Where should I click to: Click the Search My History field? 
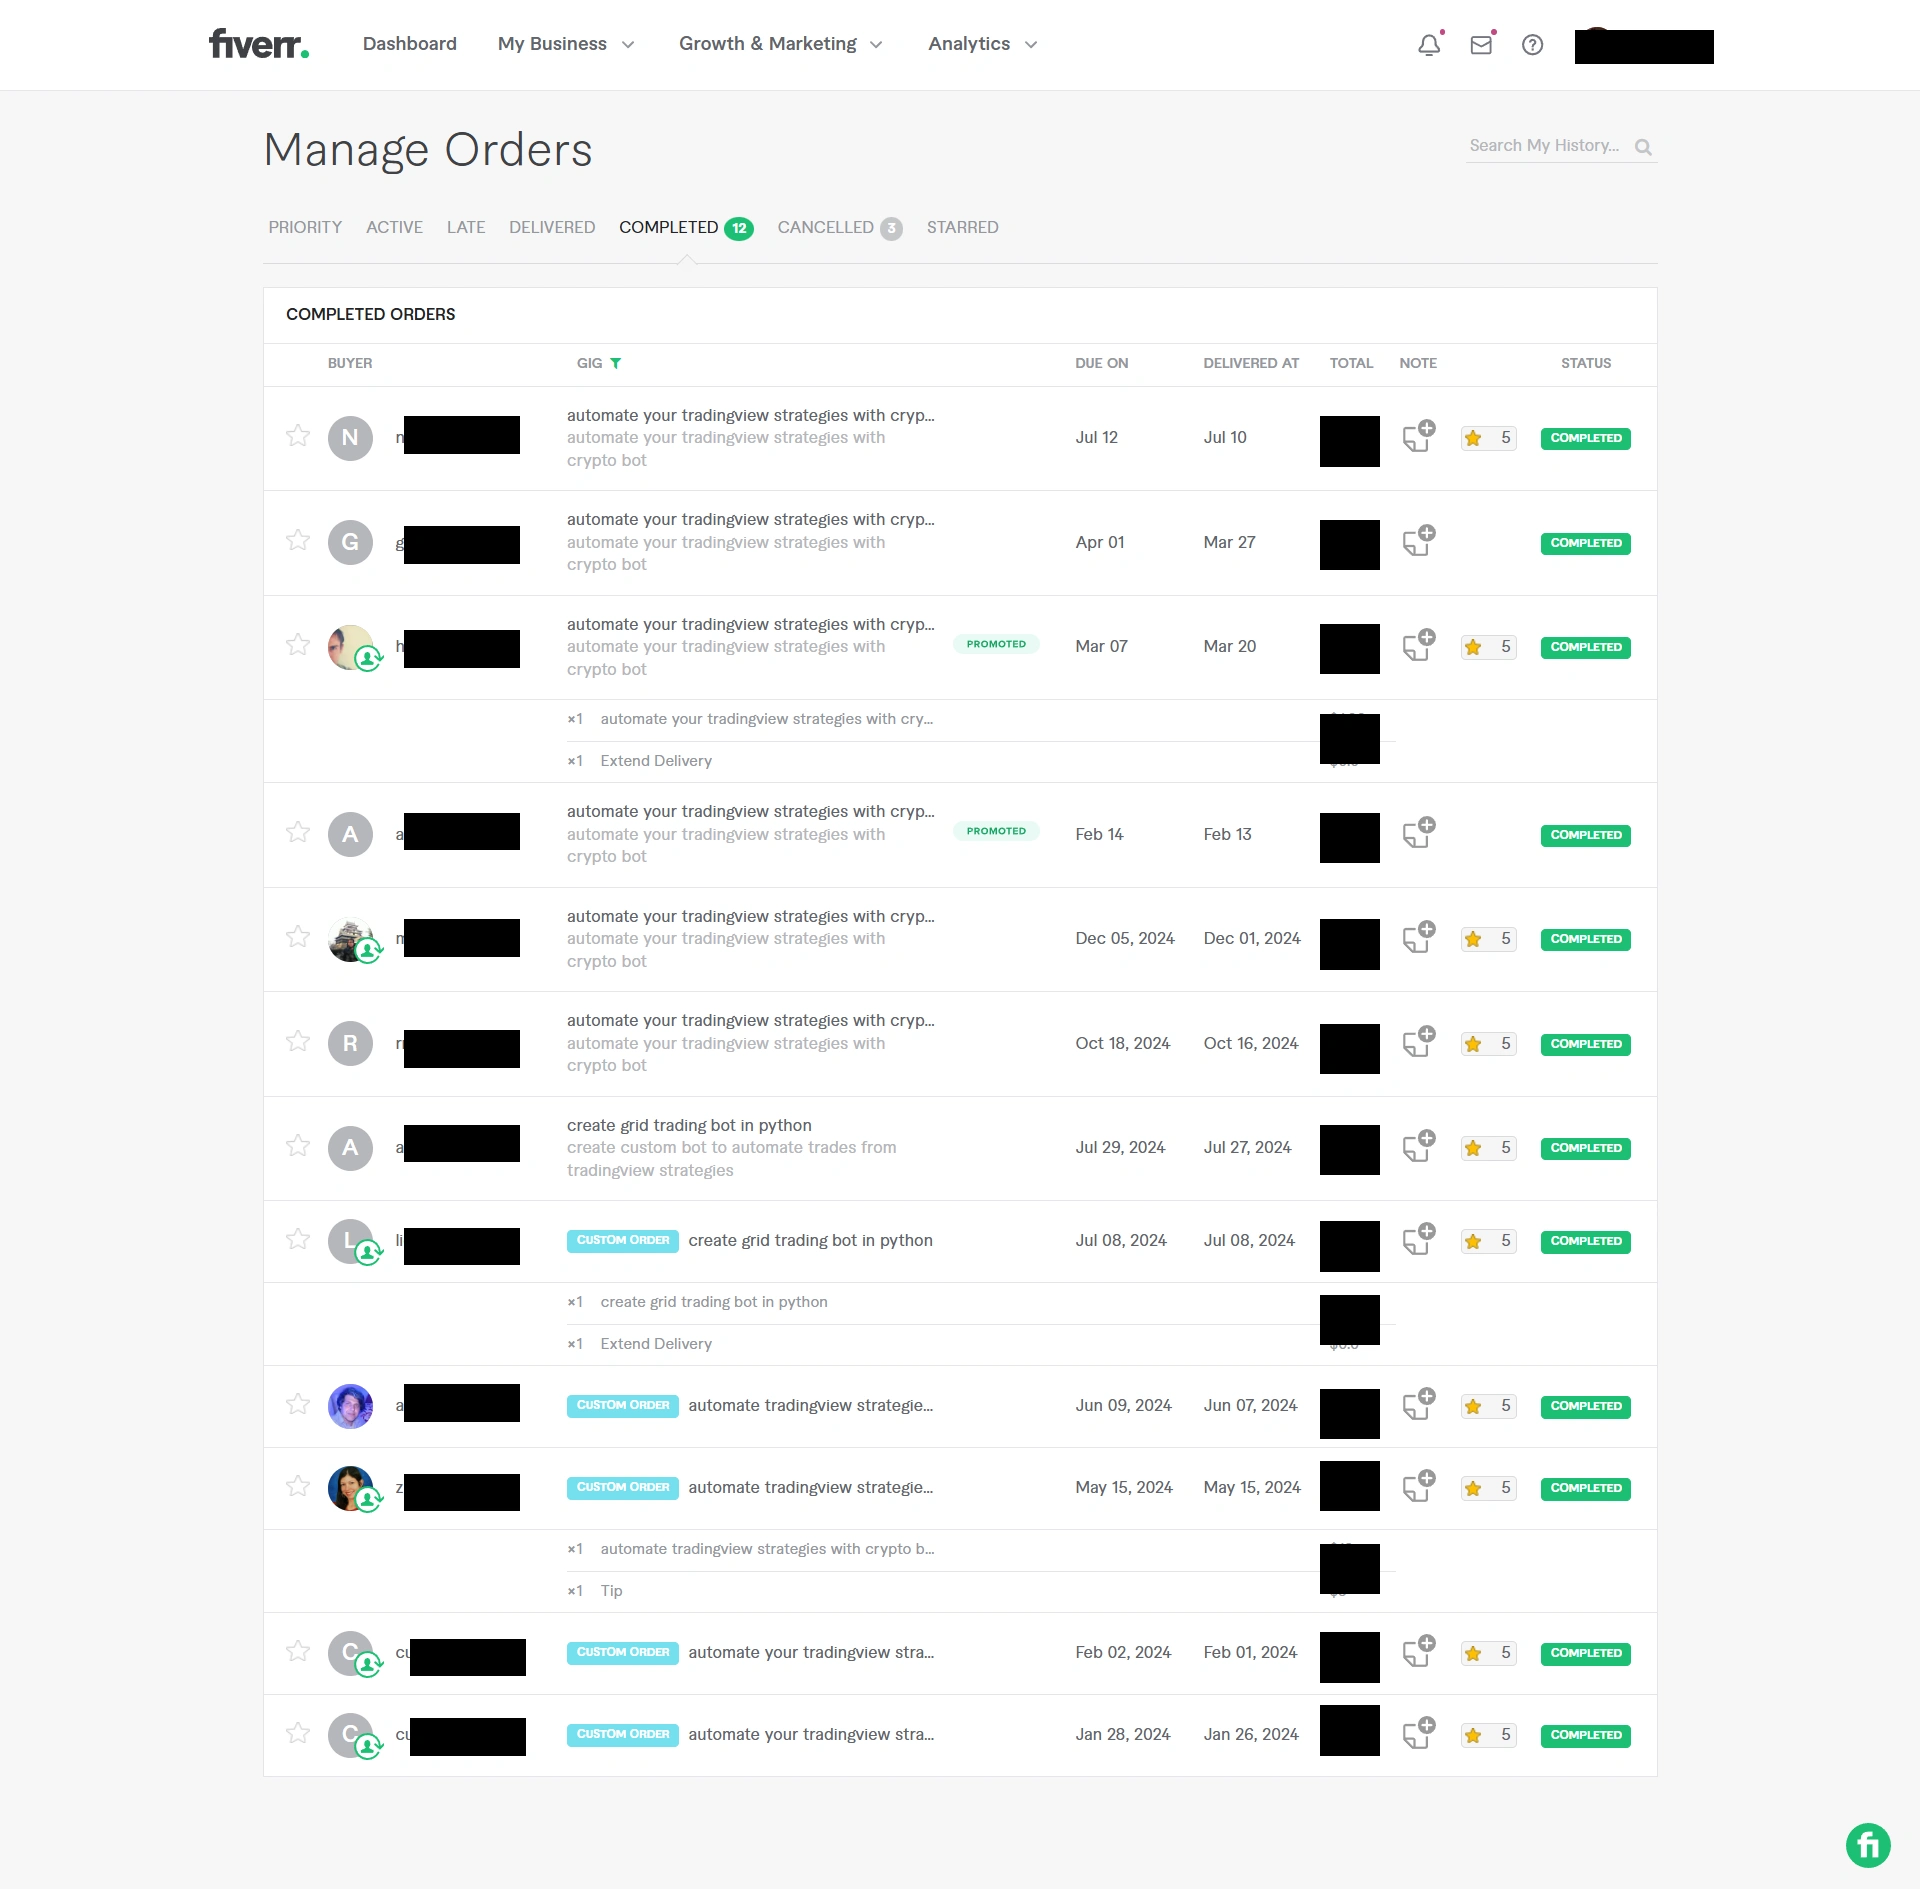(x=1544, y=146)
